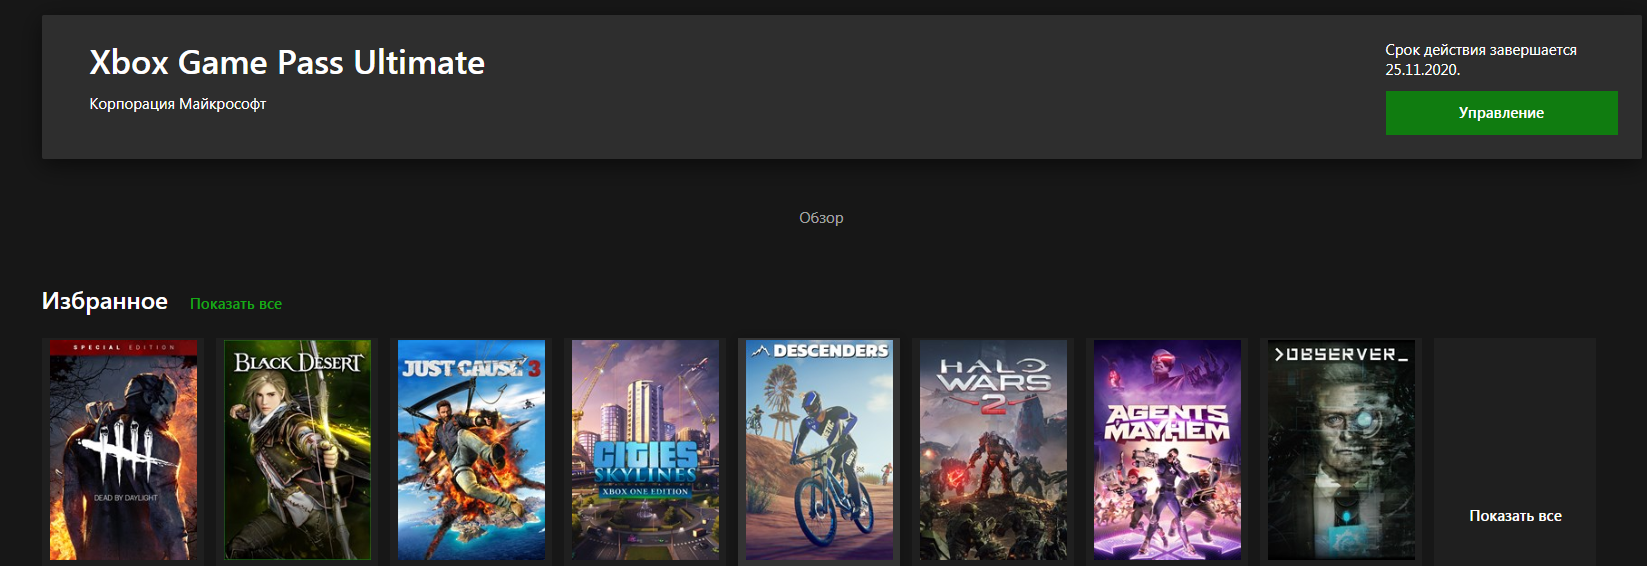This screenshot has height=566, width=1647.
Task: Click the Показать все tile after Observer
Action: [x=1515, y=452]
